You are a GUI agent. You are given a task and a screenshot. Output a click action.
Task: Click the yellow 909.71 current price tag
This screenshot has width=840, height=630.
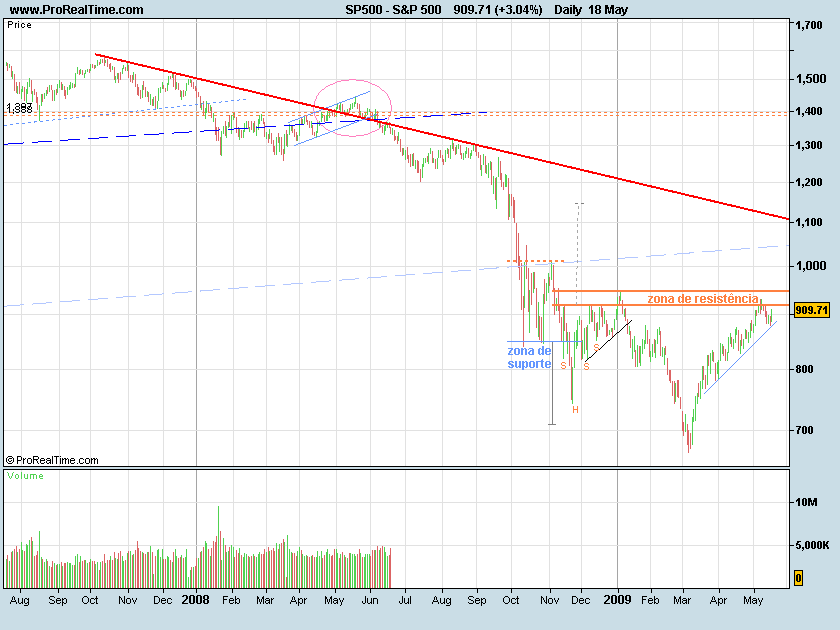click(812, 310)
